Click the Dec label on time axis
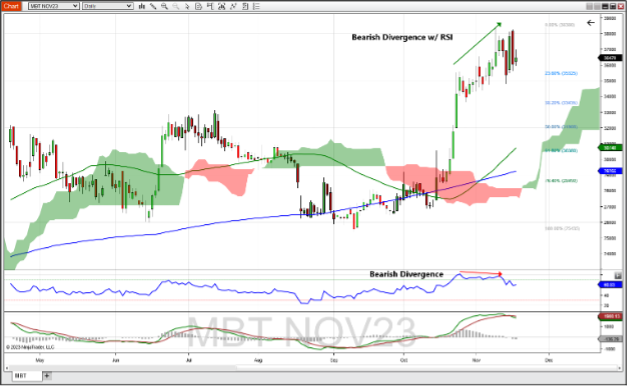The width and height of the screenshot is (628, 386). [549, 360]
